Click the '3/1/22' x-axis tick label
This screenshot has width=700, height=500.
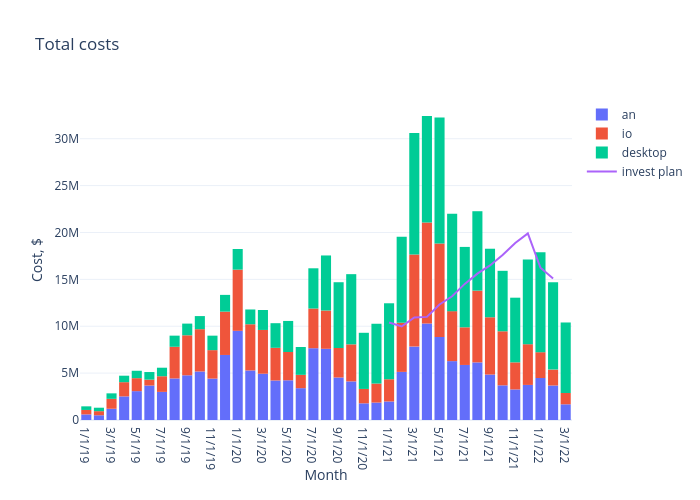pyautogui.click(x=566, y=448)
